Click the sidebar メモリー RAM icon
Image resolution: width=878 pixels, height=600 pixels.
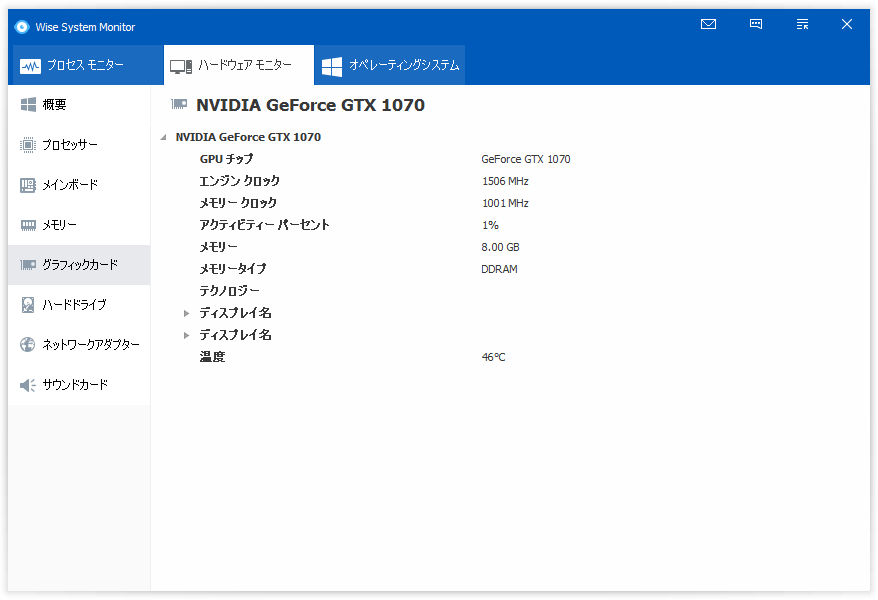(28, 225)
